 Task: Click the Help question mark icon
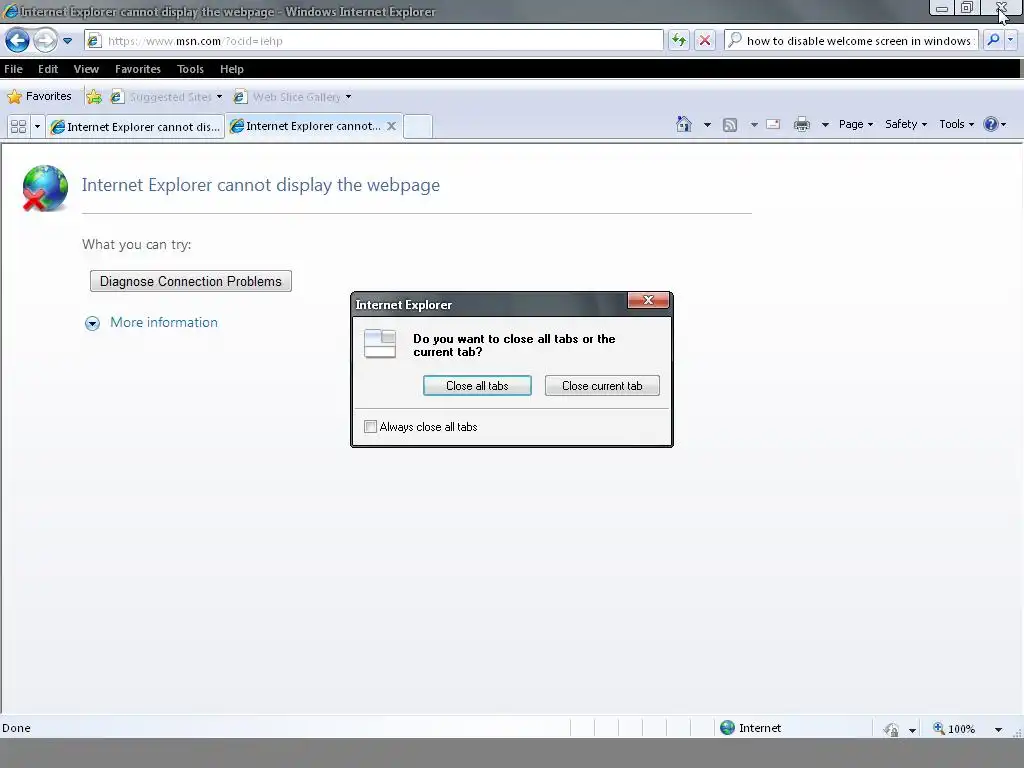[991, 124]
